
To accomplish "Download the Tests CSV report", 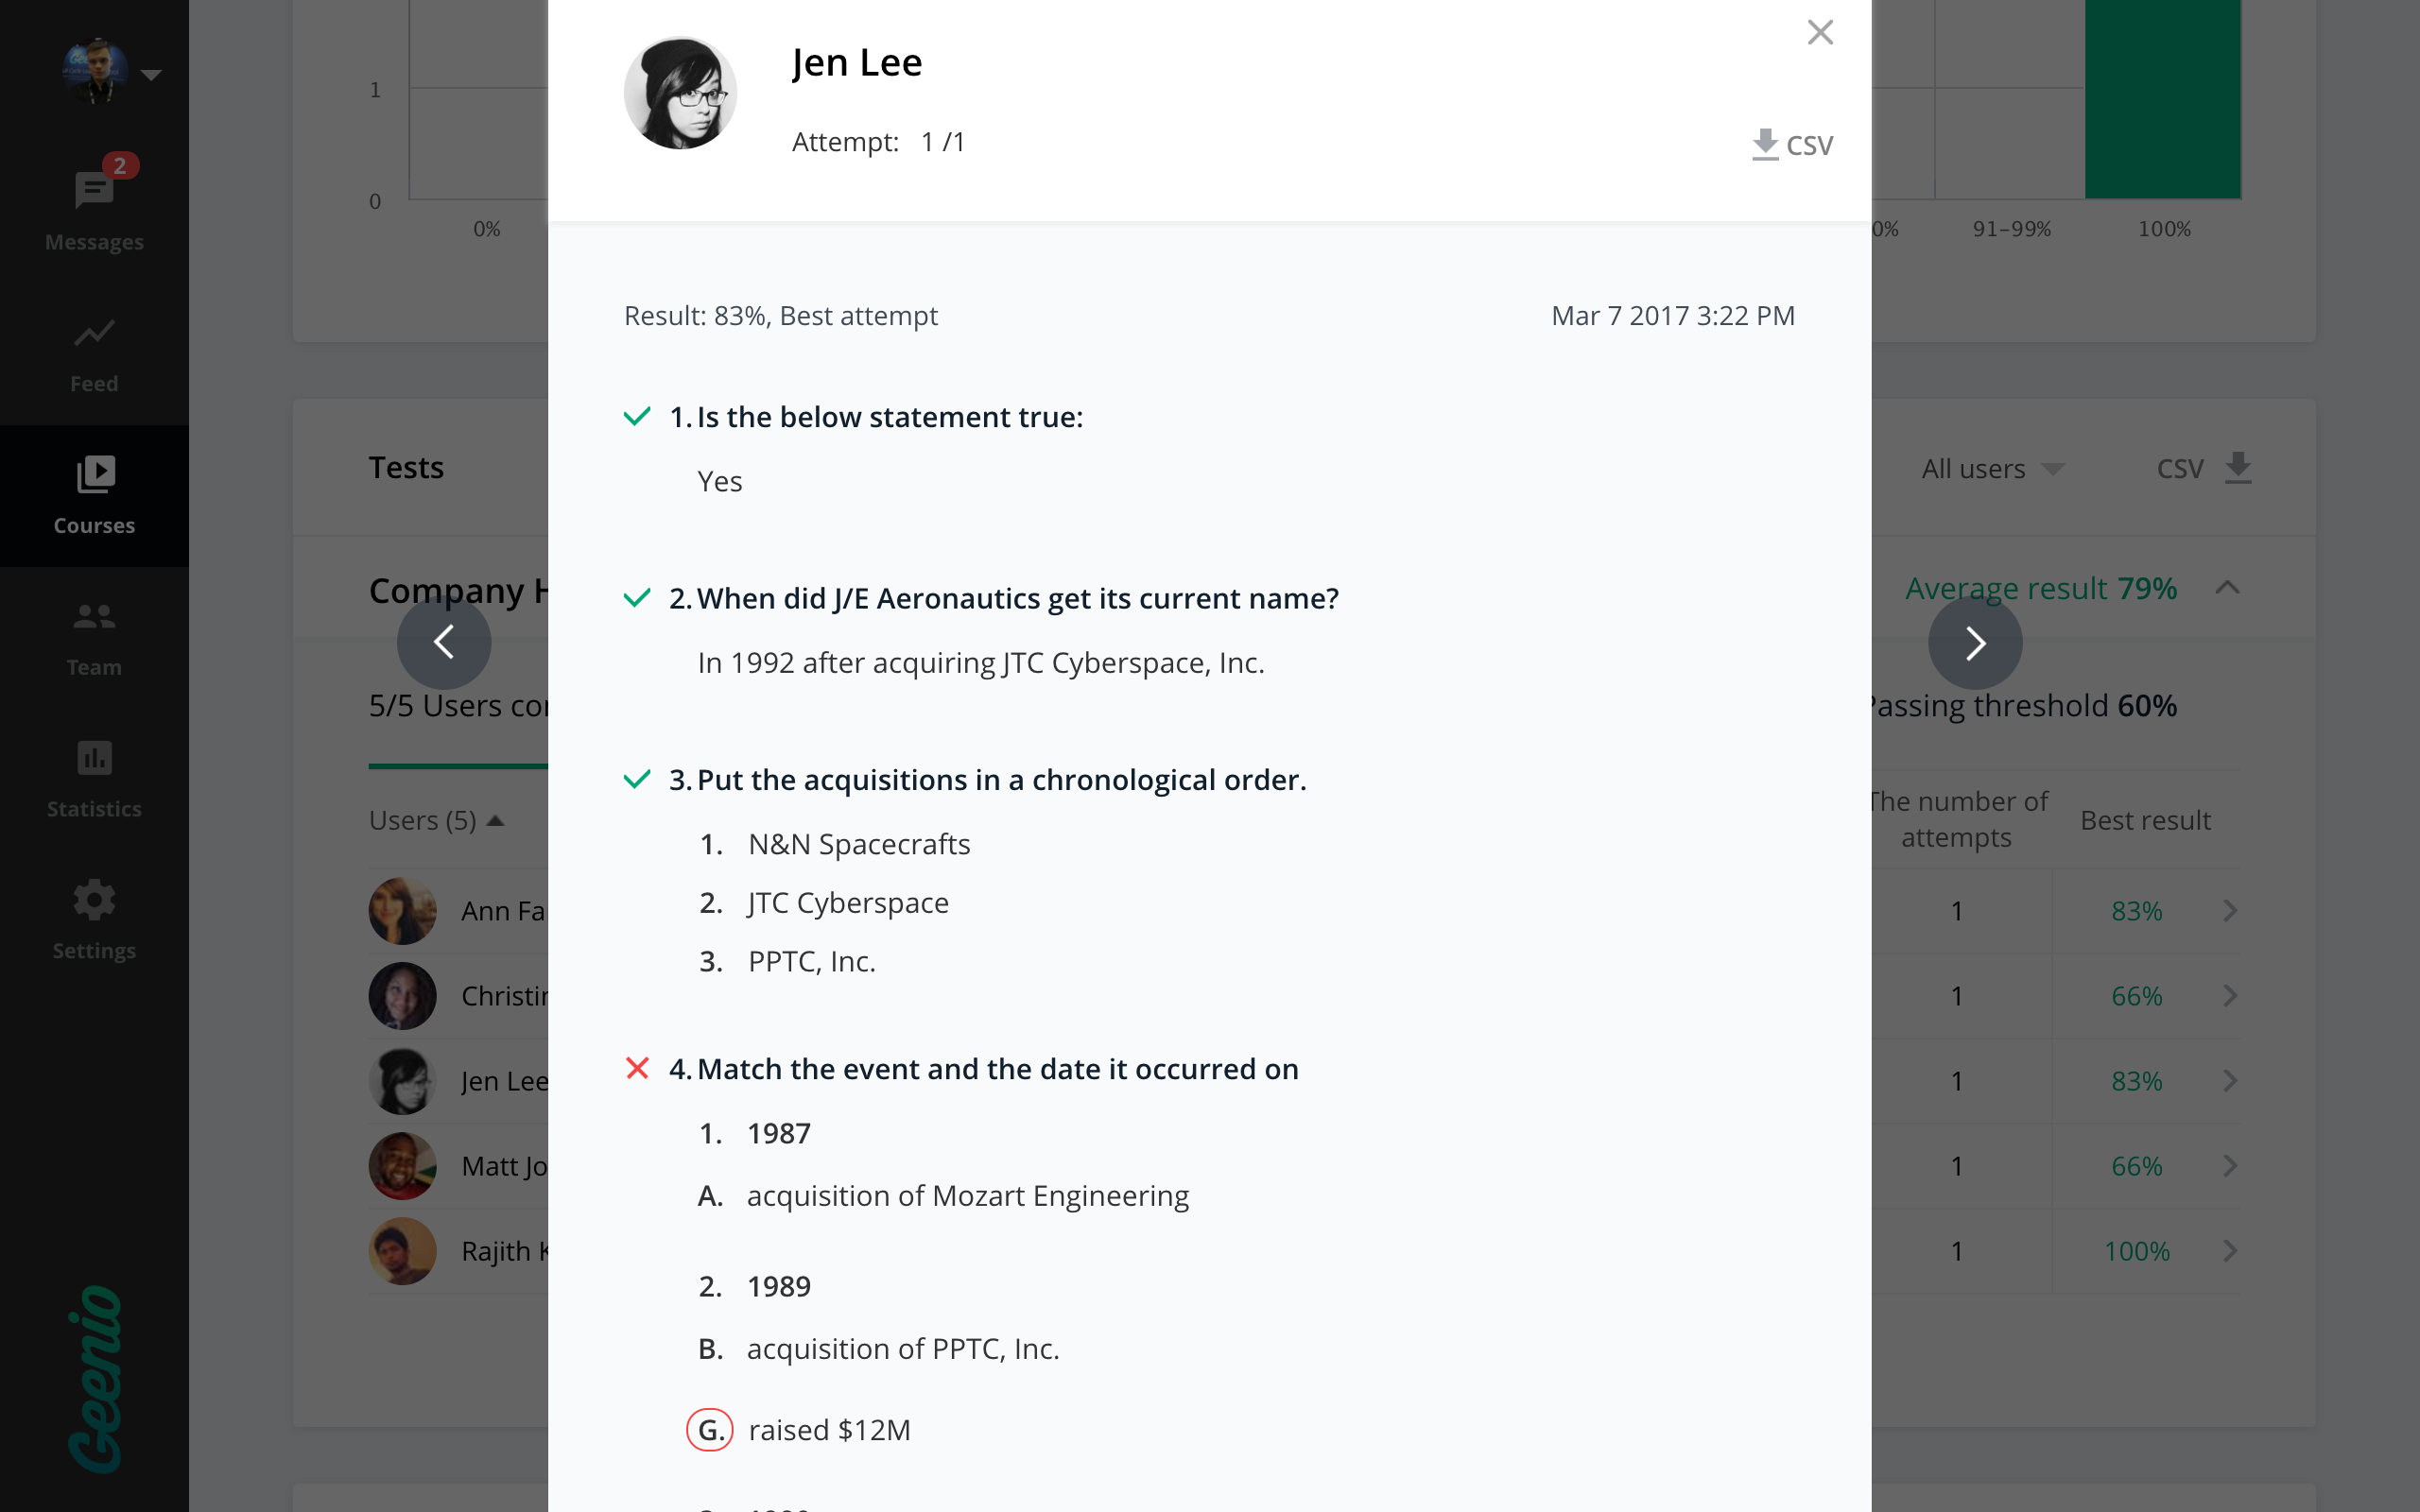I will pyautogui.click(x=2203, y=468).
